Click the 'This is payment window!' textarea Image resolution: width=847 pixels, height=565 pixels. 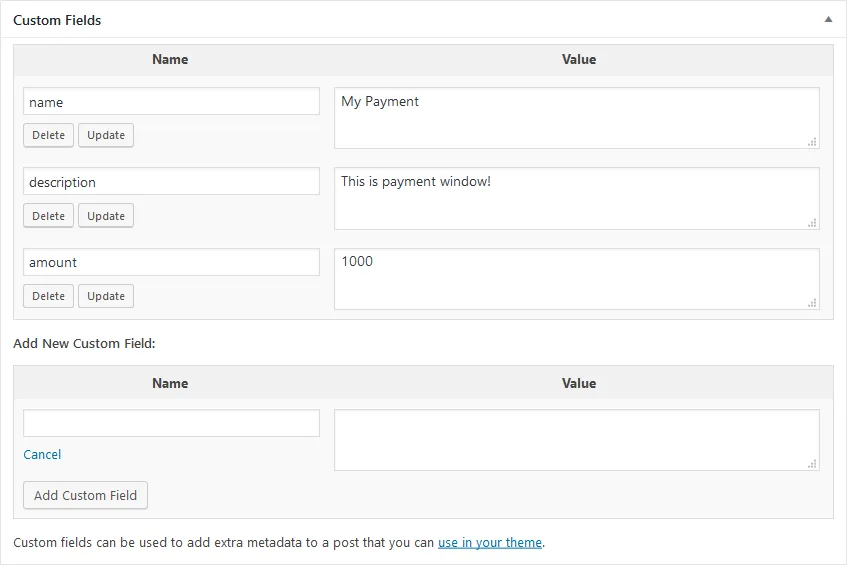[x=576, y=198]
